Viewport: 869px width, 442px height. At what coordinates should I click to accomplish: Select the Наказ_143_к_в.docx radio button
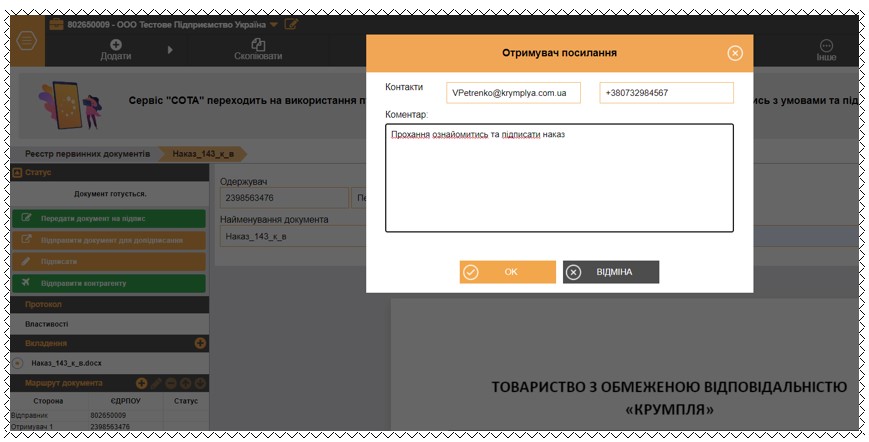17,363
